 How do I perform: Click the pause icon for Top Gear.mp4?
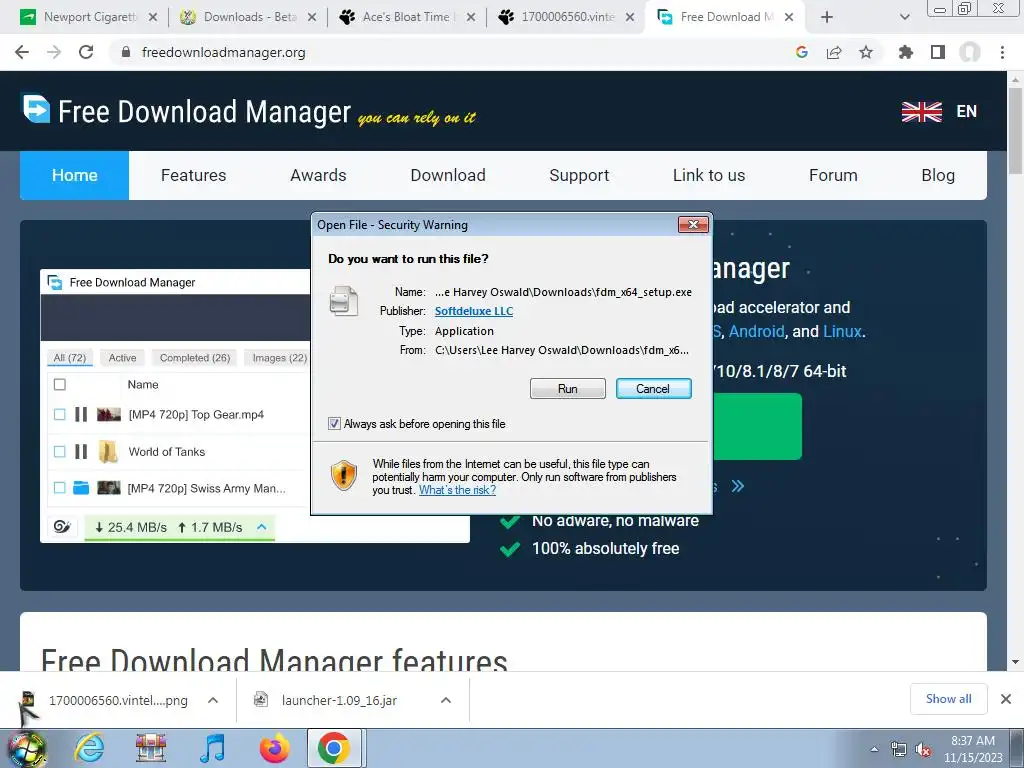(81, 414)
